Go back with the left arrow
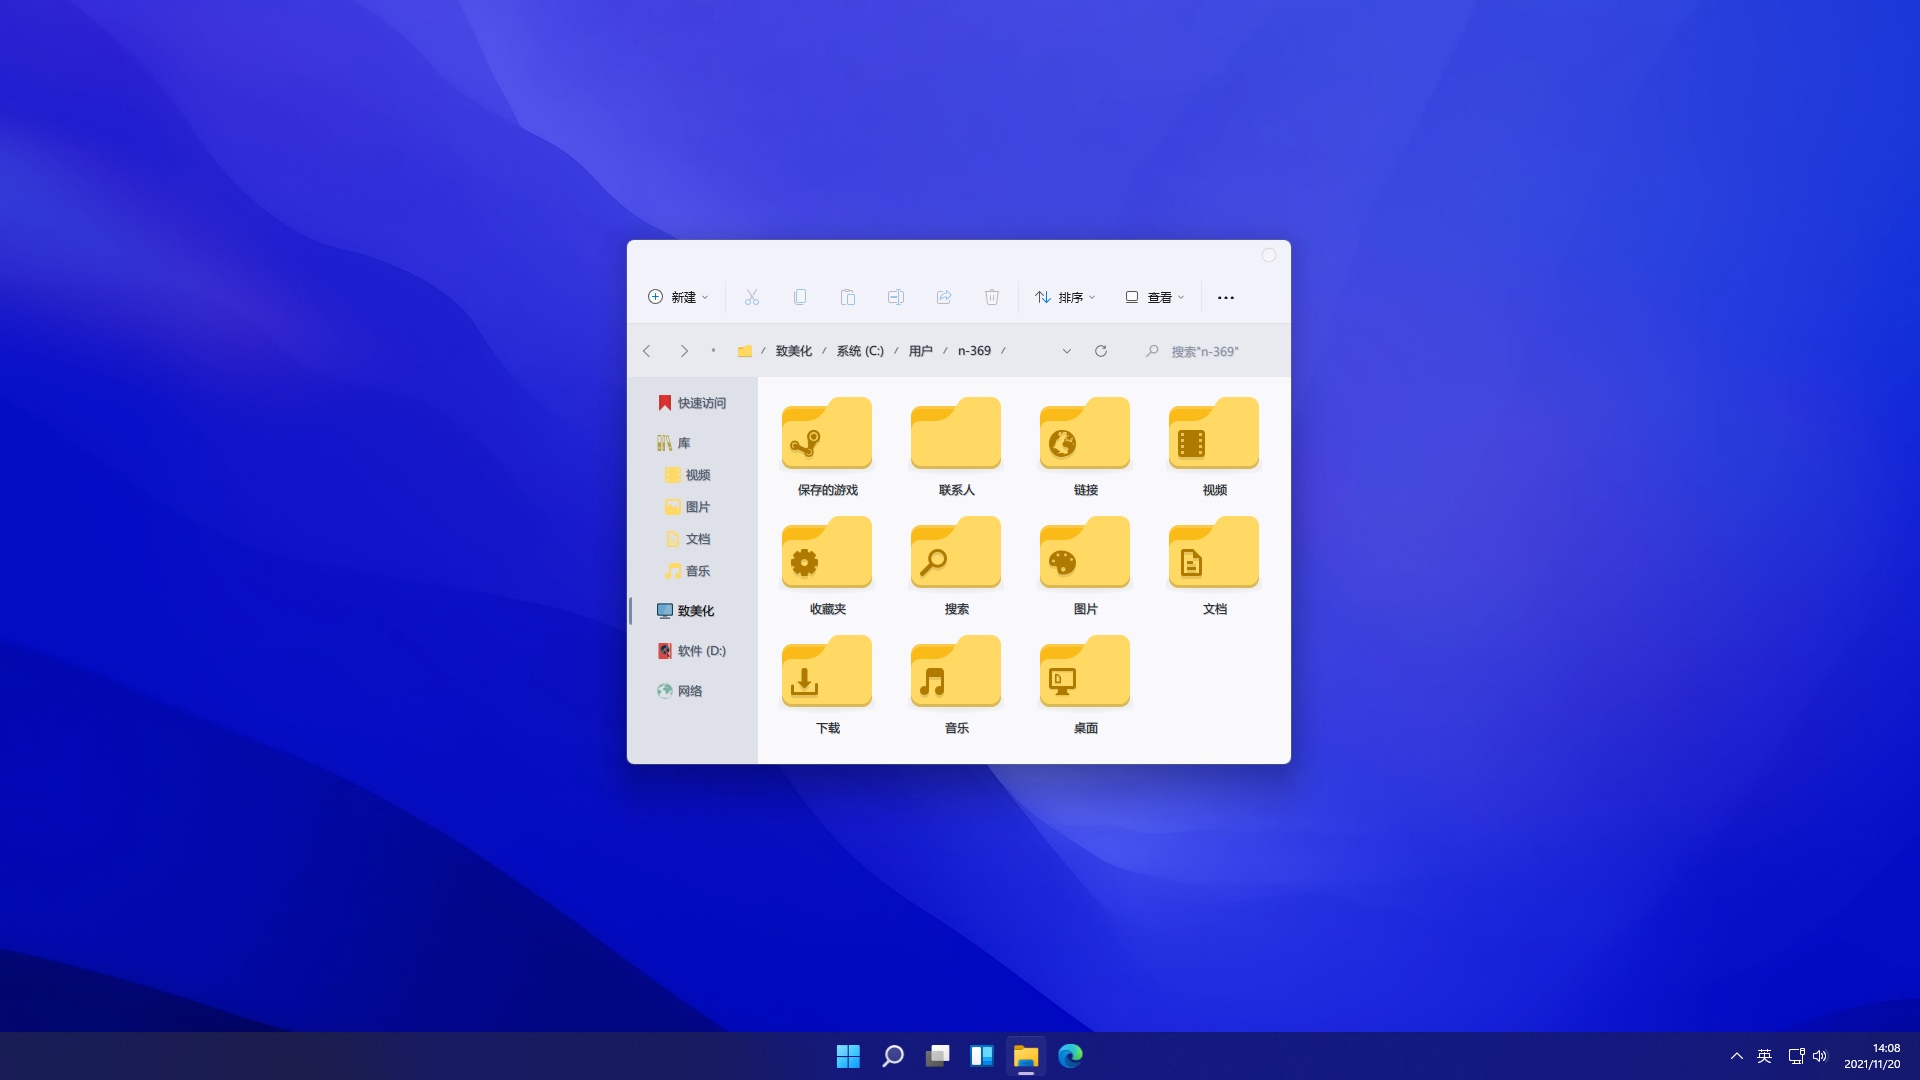The width and height of the screenshot is (1920, 1080). coord(647,351)
